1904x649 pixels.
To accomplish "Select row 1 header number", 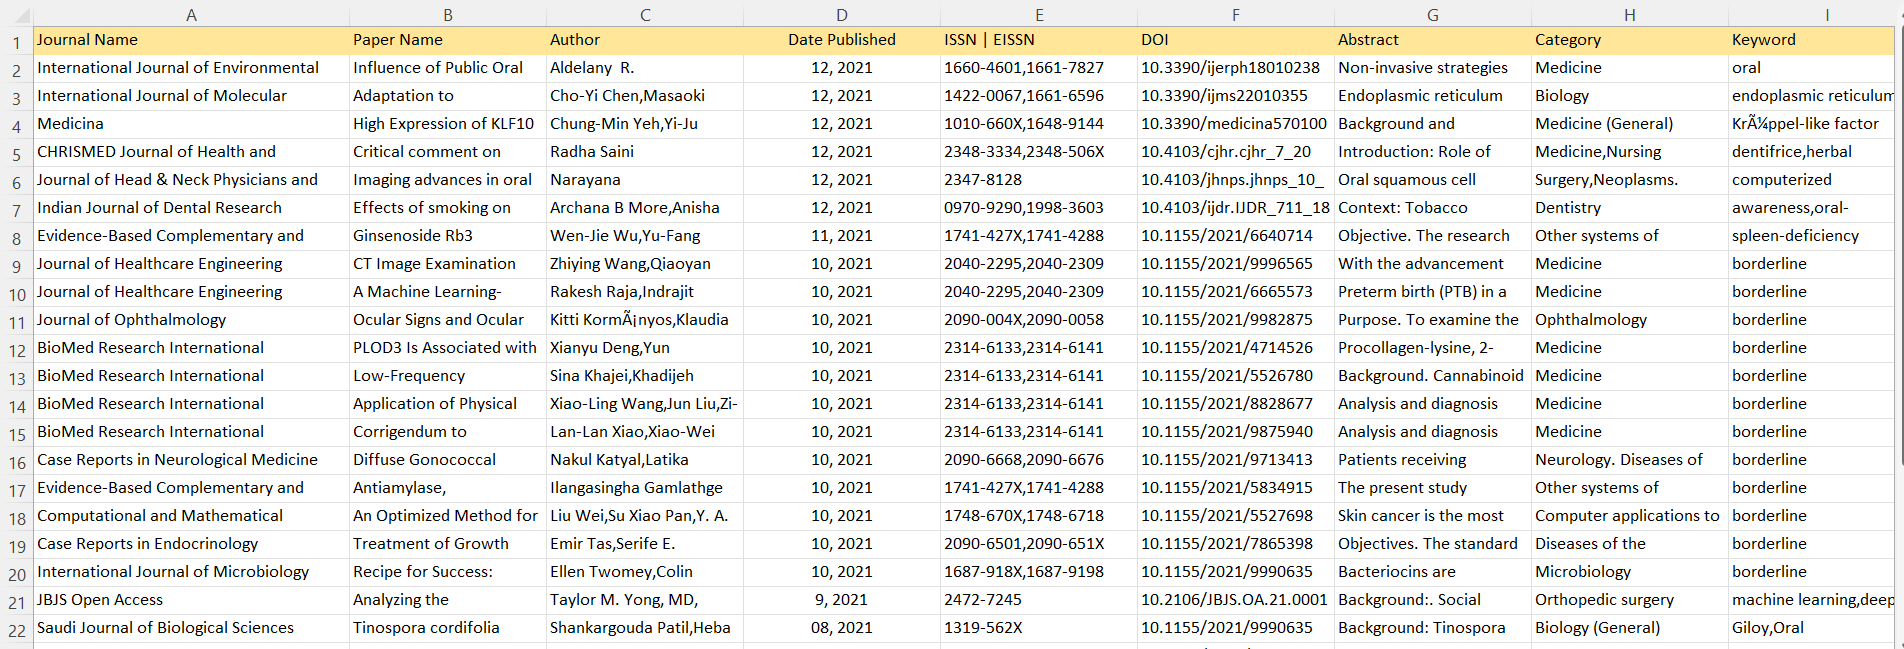I will pos(16,43).
